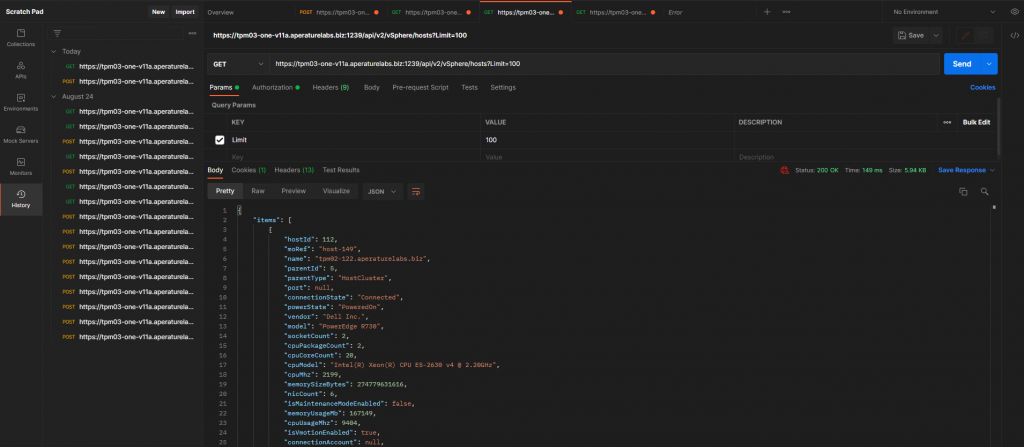Viewport: 1024px width, 447px height.
Task: Open the tab bar ellipsis options
Action: tap(786, 12)
